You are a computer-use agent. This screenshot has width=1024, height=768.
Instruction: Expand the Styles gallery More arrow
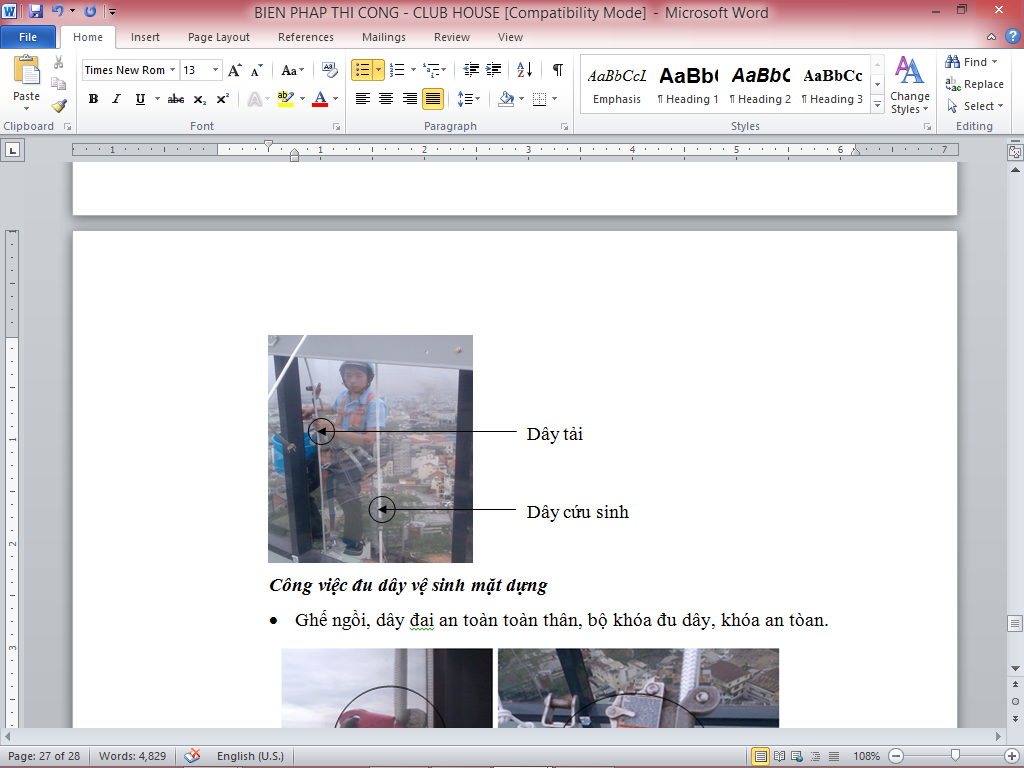878,105
